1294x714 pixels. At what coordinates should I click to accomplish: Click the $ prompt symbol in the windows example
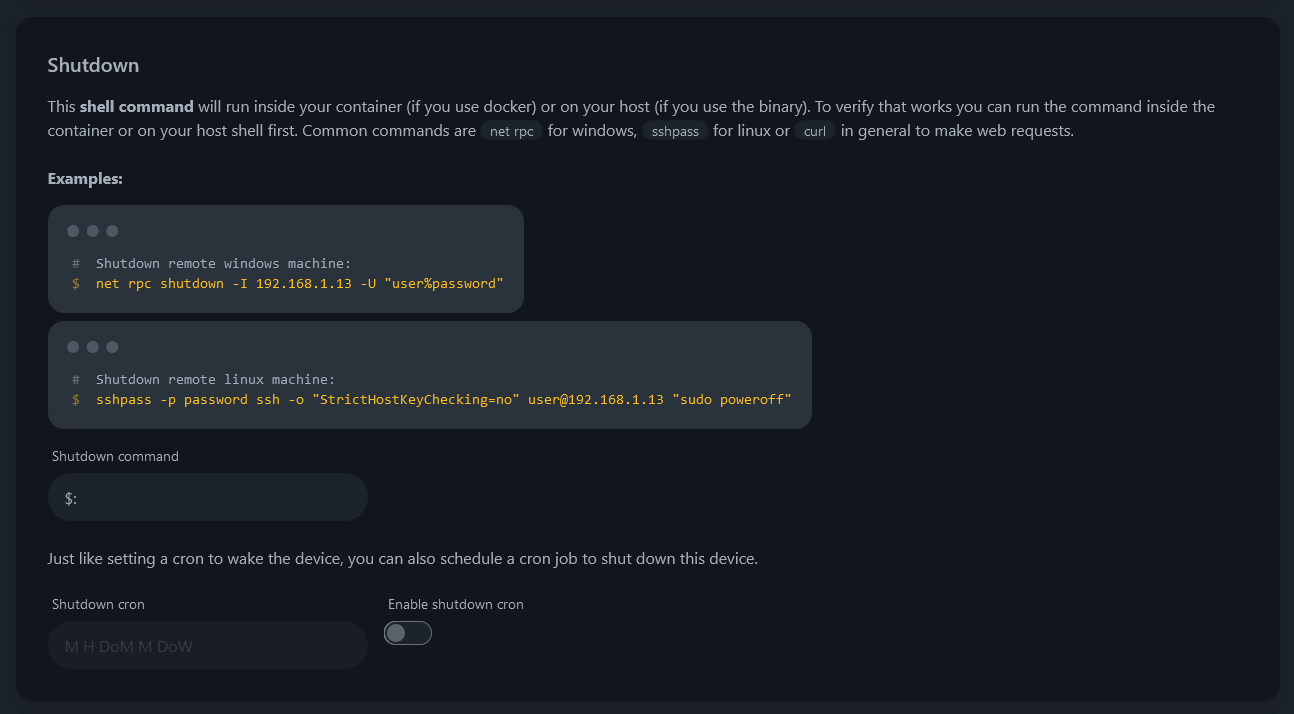(74, 283)
